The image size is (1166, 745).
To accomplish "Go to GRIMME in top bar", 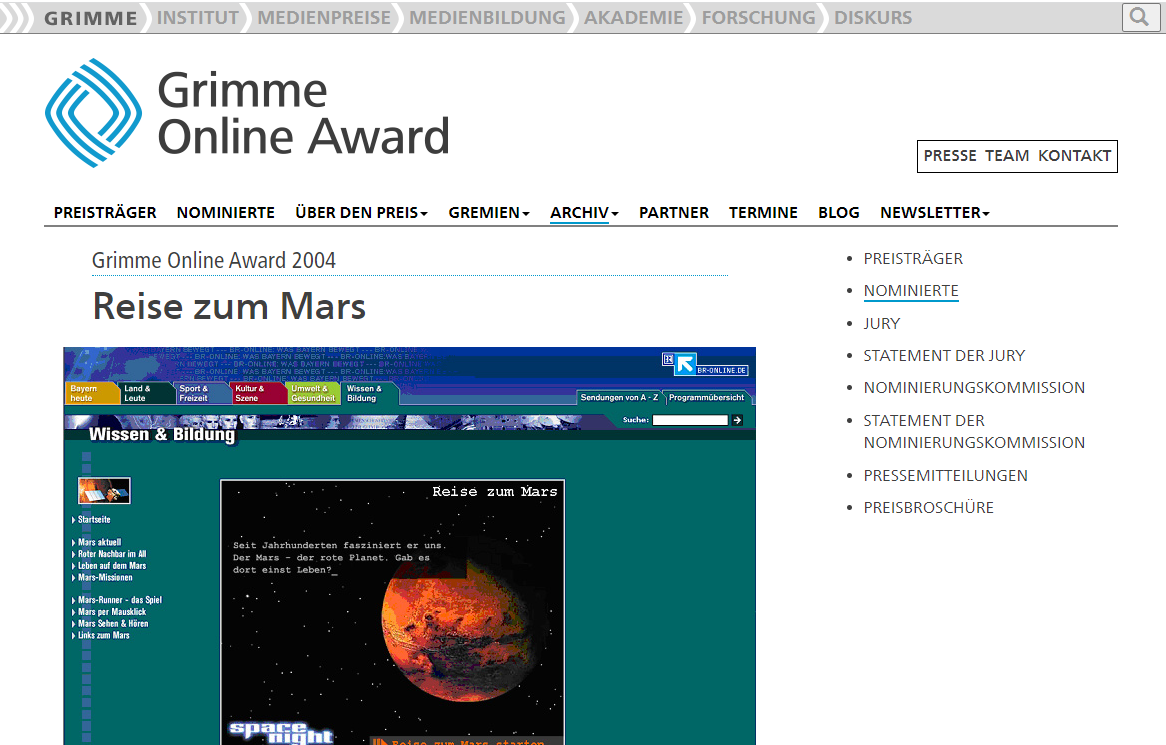I will click(x=91, y=18).
